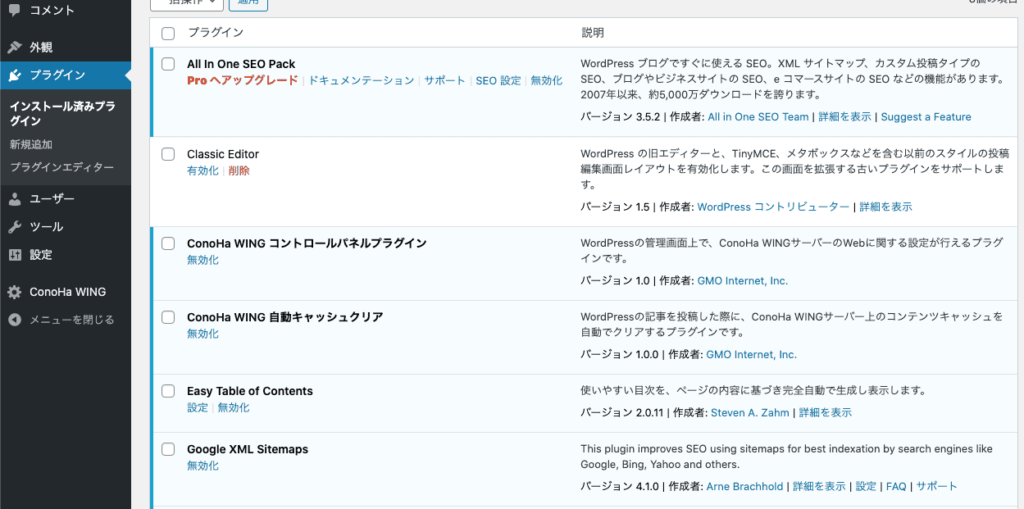
Task: Check the Easy Table of Contents checkbox
Action: click(168, 391)
